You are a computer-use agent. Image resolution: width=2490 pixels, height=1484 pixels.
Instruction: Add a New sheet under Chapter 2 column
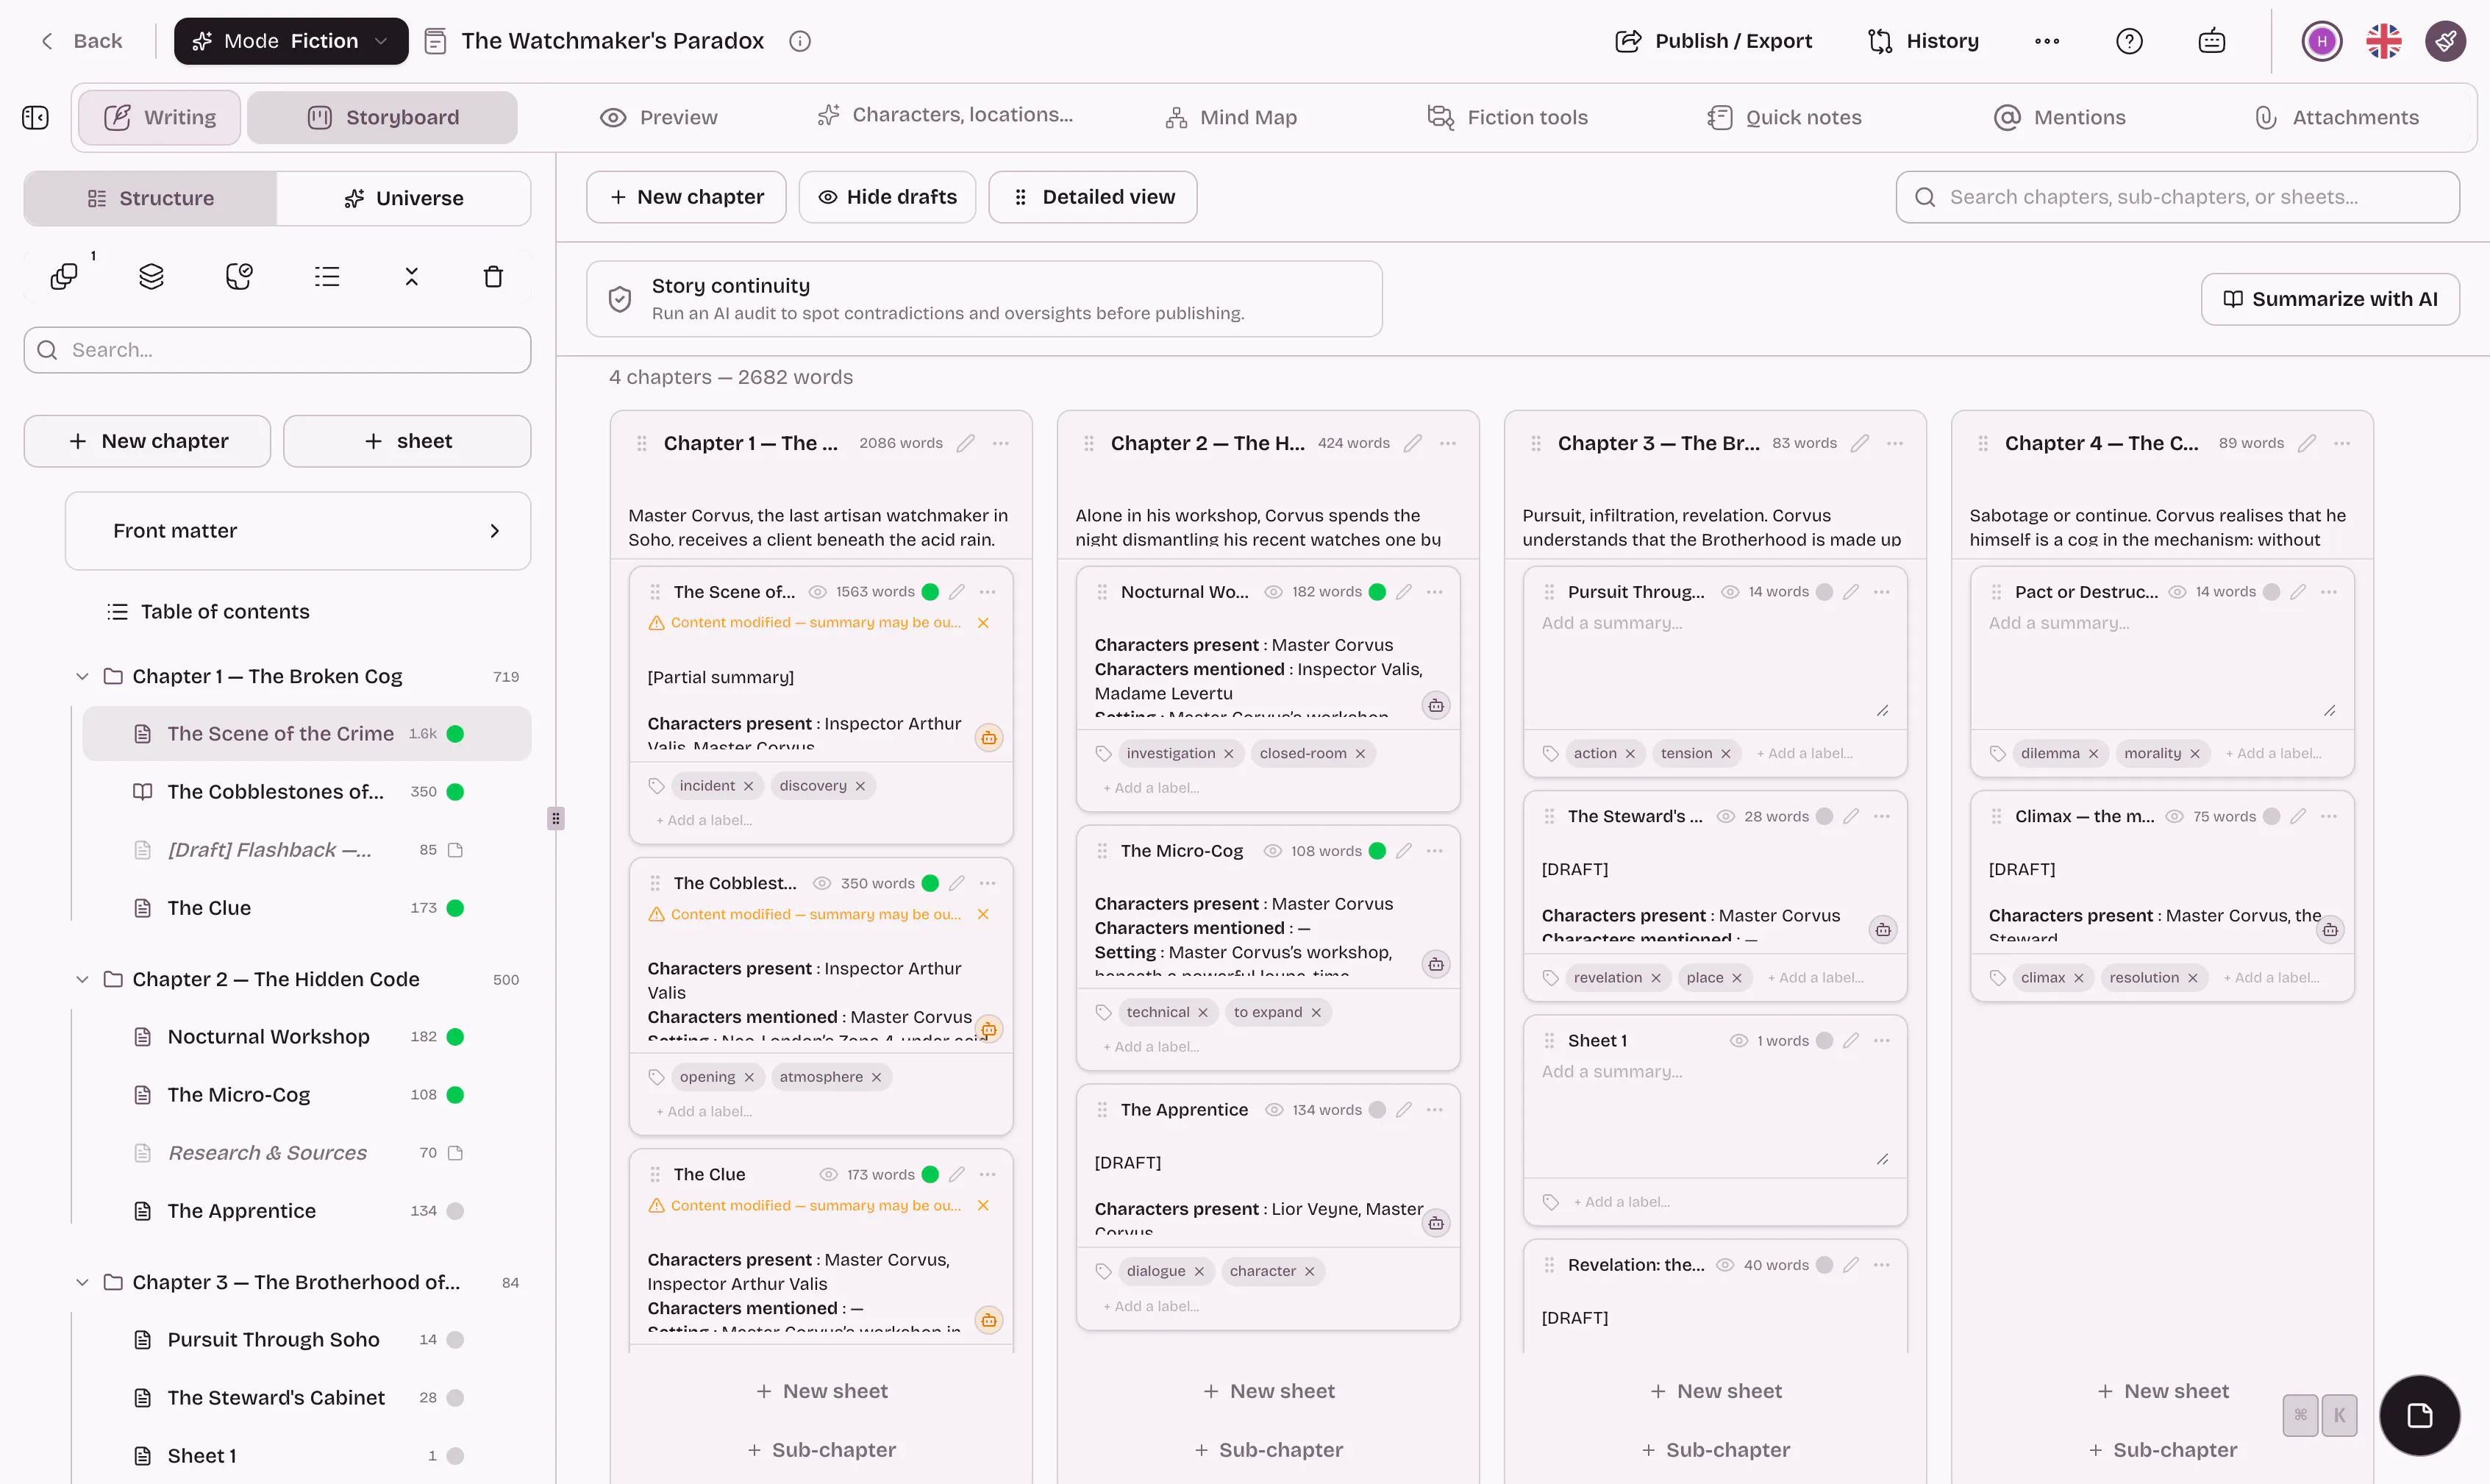1268,1392
